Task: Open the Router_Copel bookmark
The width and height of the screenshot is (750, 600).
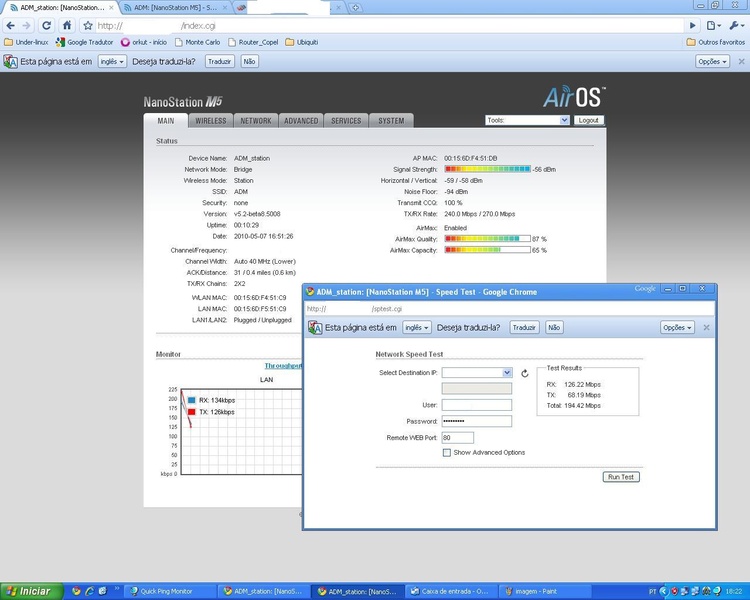Action: (x=253, y=42)
